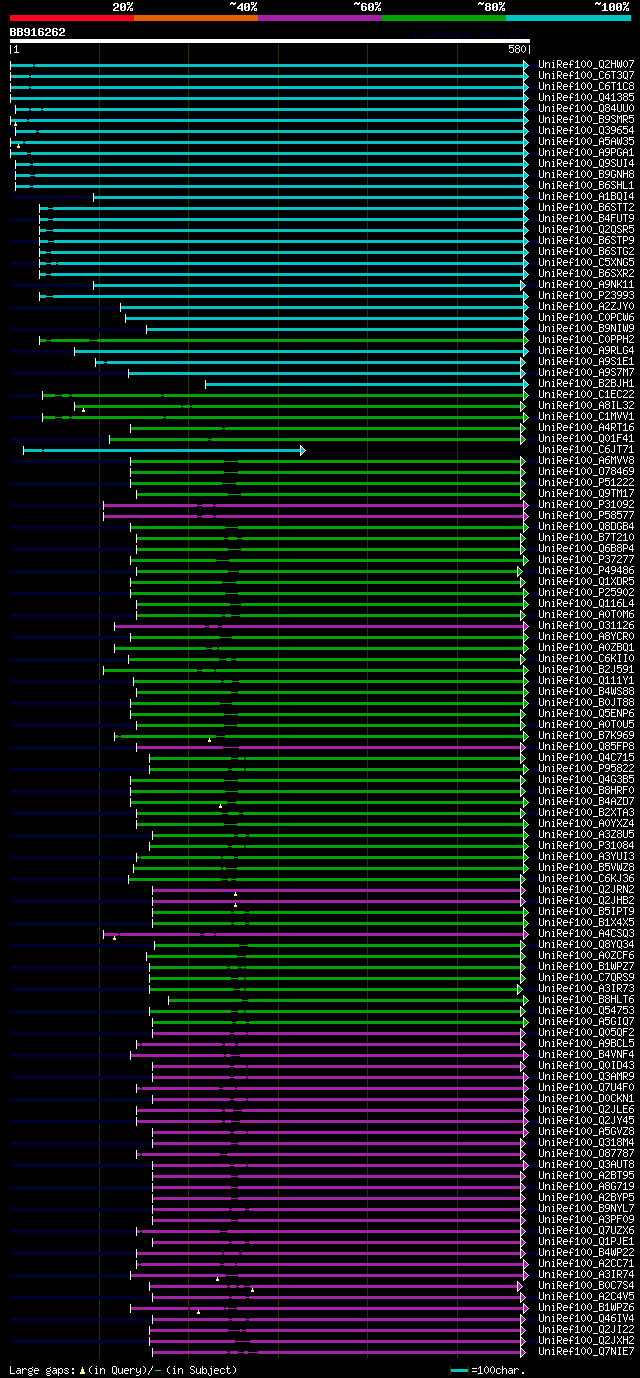Screen dimensions: 640x1378
Task: Select the UniRef100_C1EC22 label
Action: [586, 394]
